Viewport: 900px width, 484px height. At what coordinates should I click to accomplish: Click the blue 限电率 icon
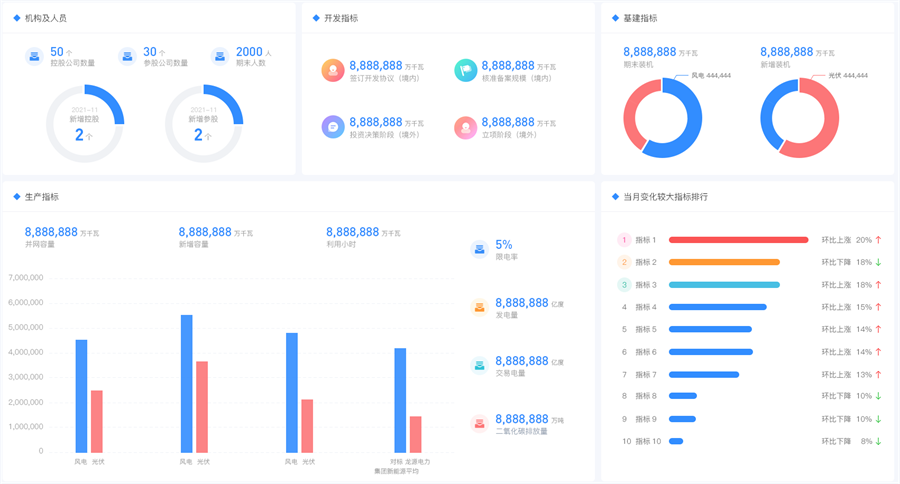pos(480,249)
